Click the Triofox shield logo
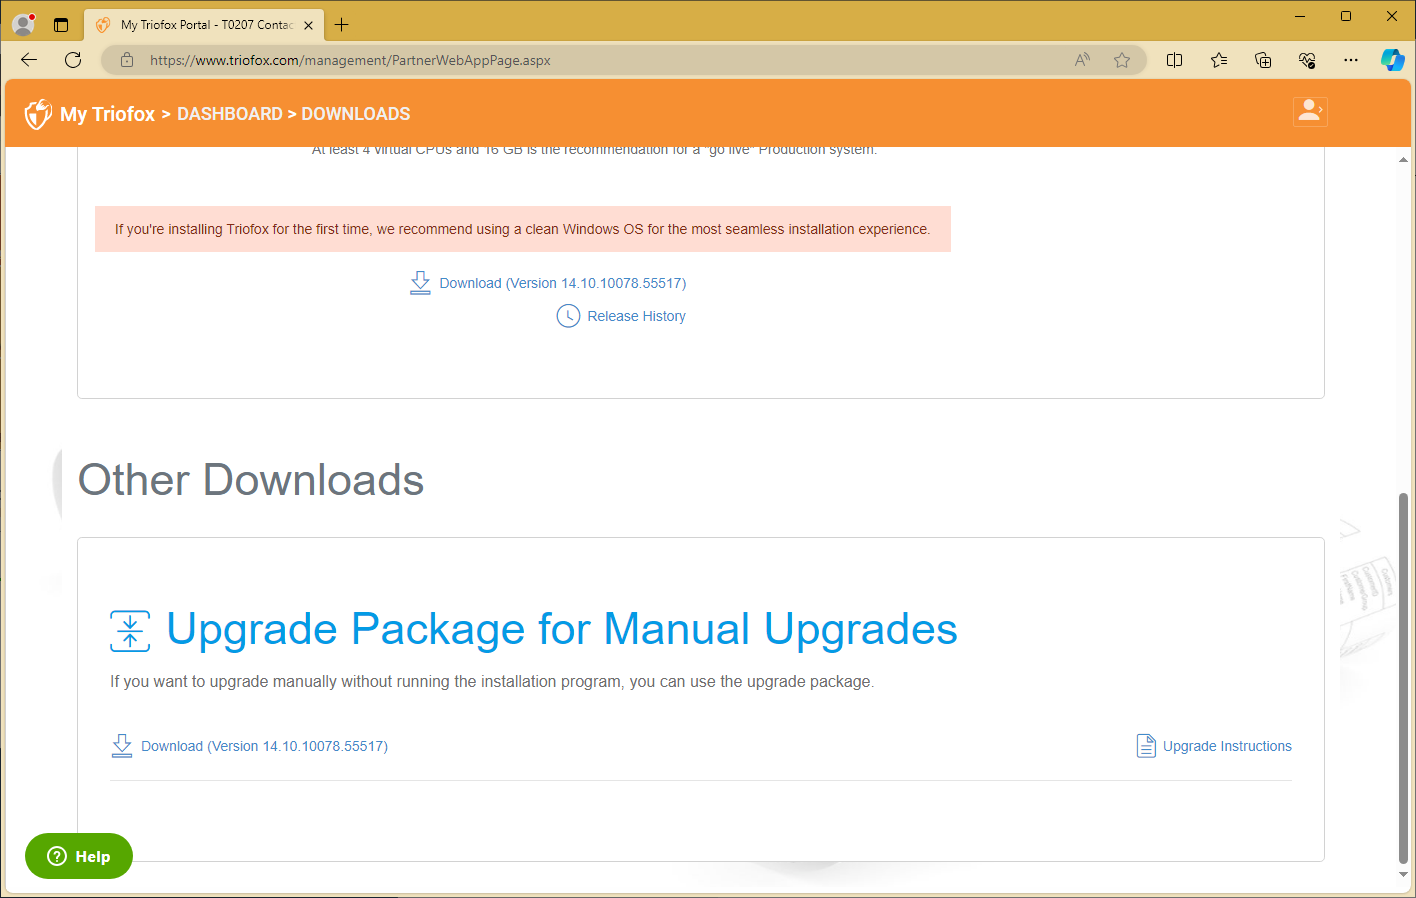Image resolution: width=1416 pixels, height=898 pixels. 38,114
